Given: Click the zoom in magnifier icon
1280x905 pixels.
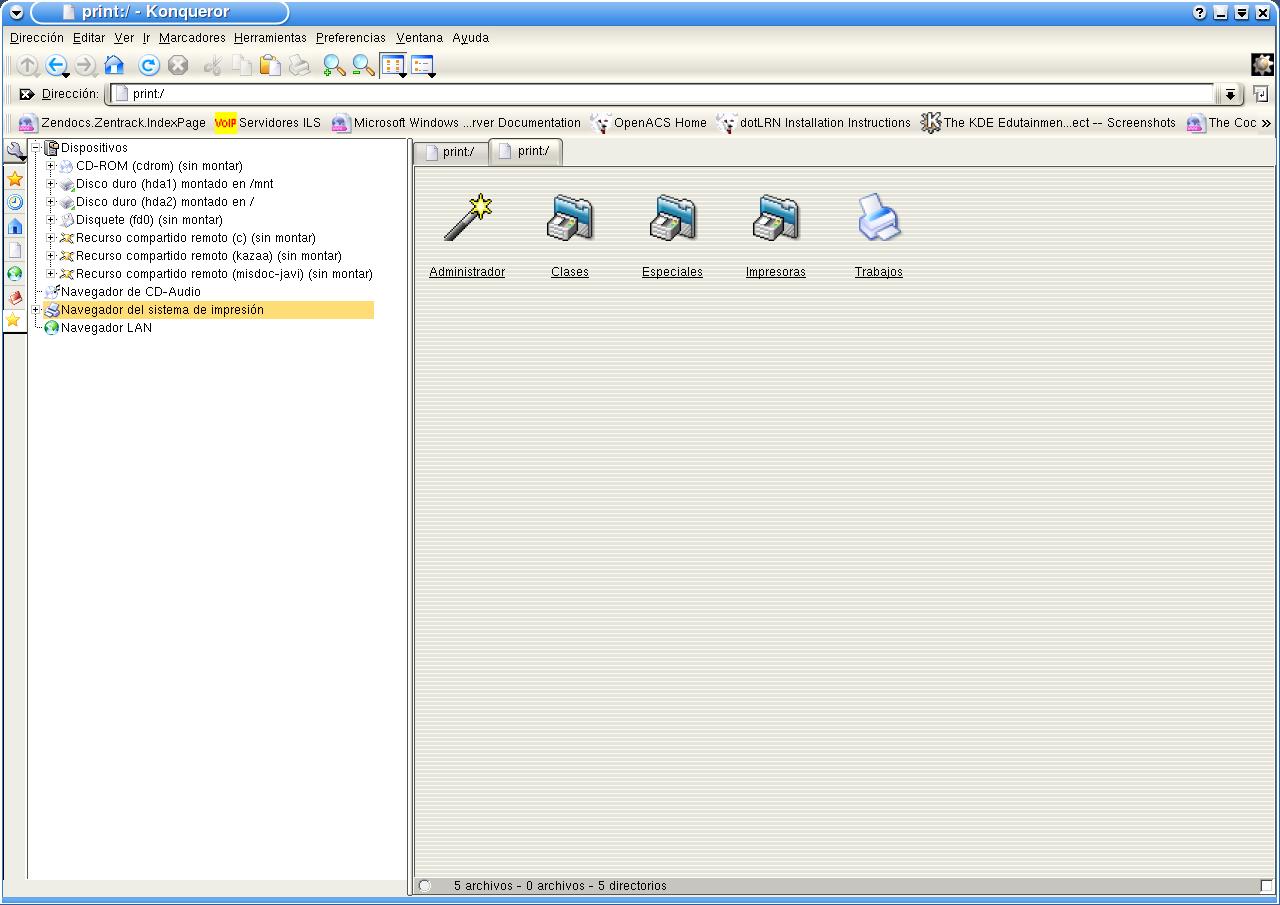Looking at the screenshot, I should coord(334,66).
